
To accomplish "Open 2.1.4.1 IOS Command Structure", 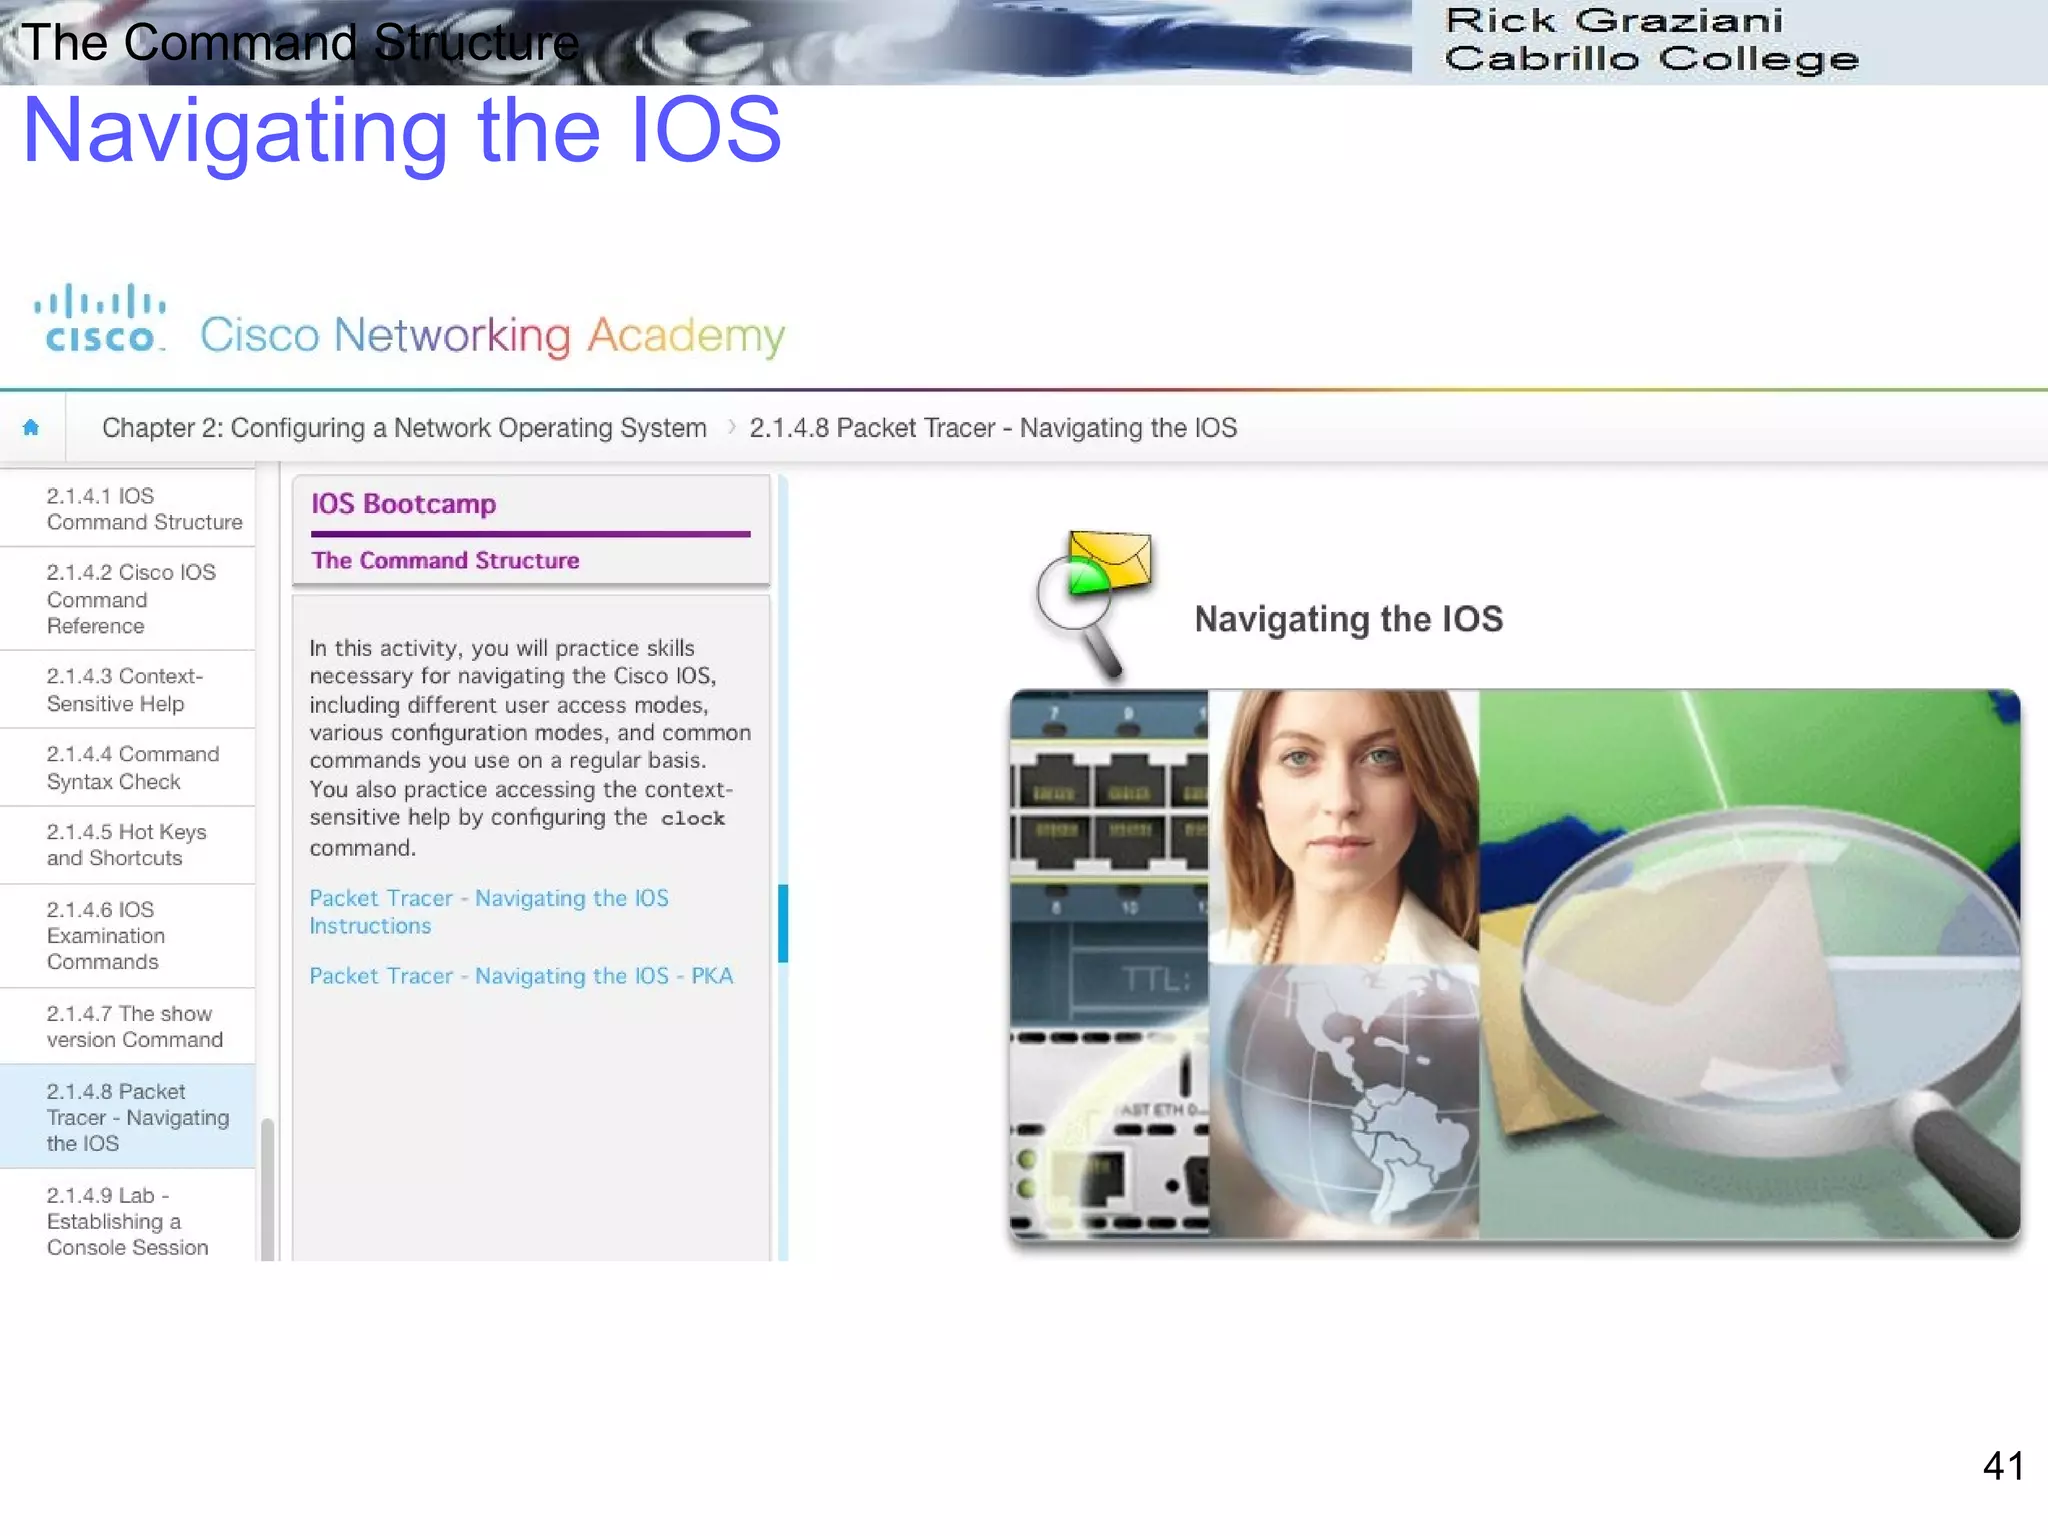I will (x=128, y=509).
